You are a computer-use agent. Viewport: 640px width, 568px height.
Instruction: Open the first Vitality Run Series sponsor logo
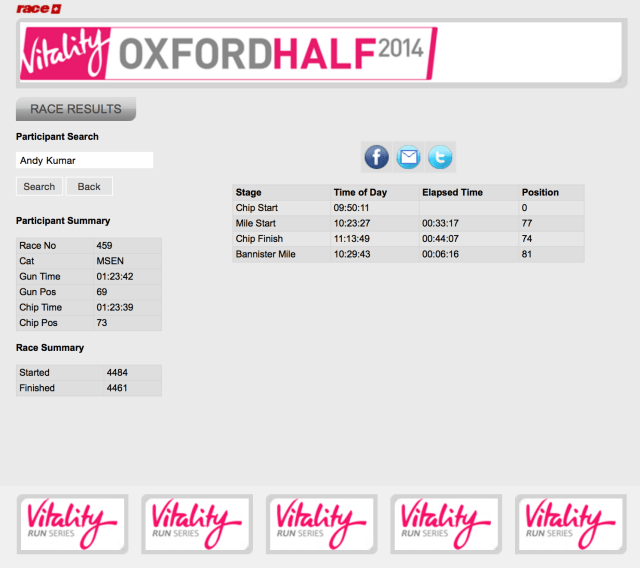point(72,524)
